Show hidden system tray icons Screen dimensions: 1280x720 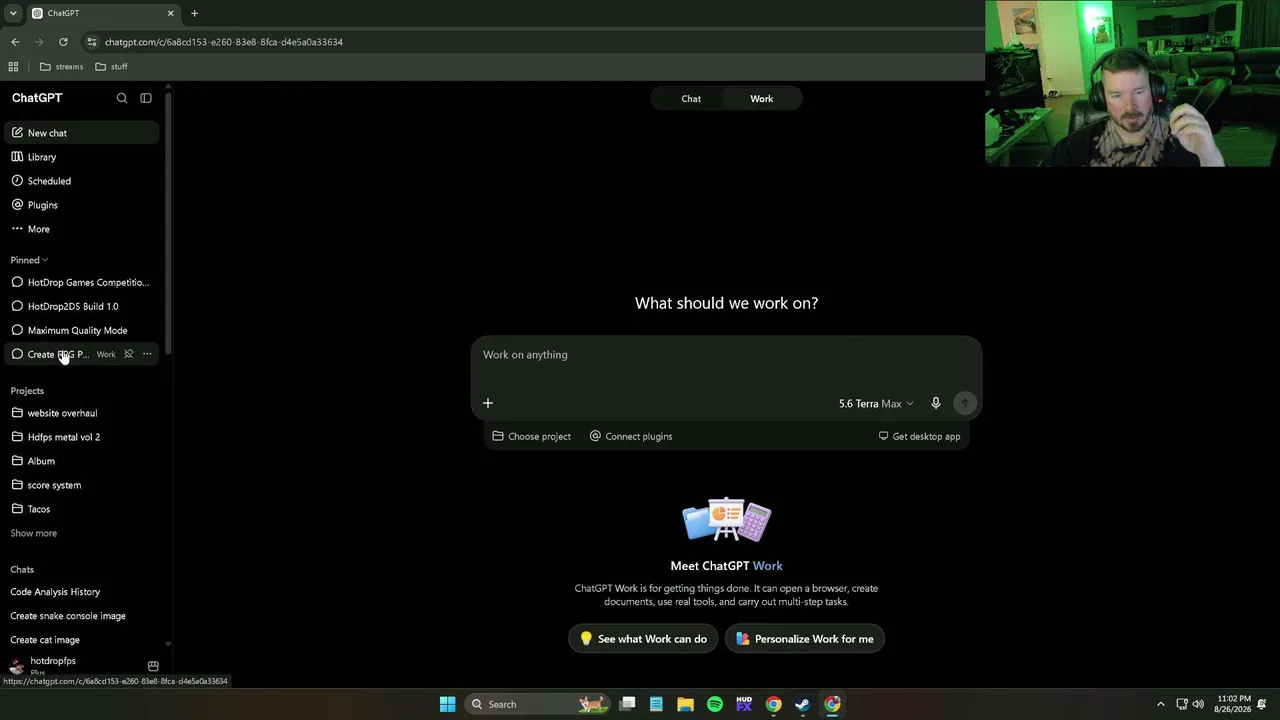tap(1161, 704)
